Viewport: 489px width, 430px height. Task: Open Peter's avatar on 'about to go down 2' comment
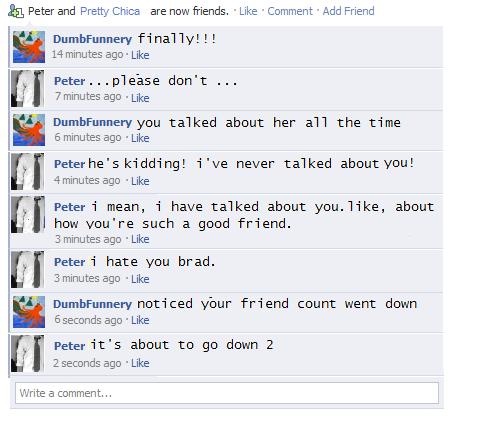[x=28, y=354]
